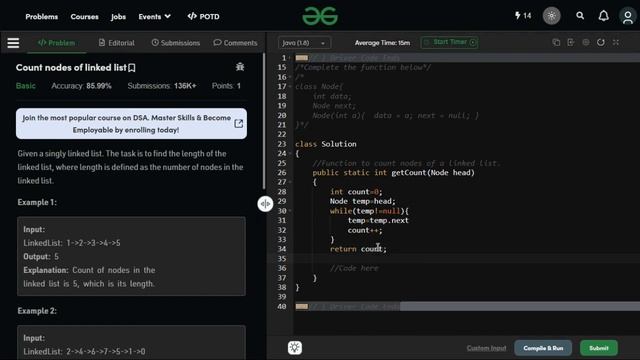
Task: Open the POTD link
Action: (203, 16)
